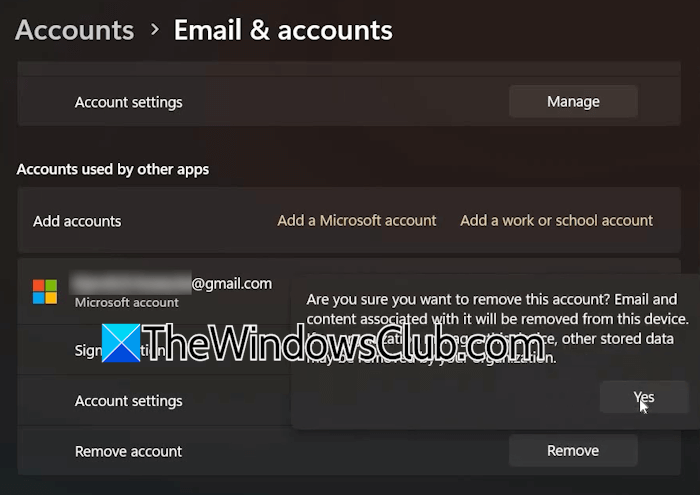Open the Add a Microsoft account link
This screenshot has height=495, width=700.
pos(357,220)
